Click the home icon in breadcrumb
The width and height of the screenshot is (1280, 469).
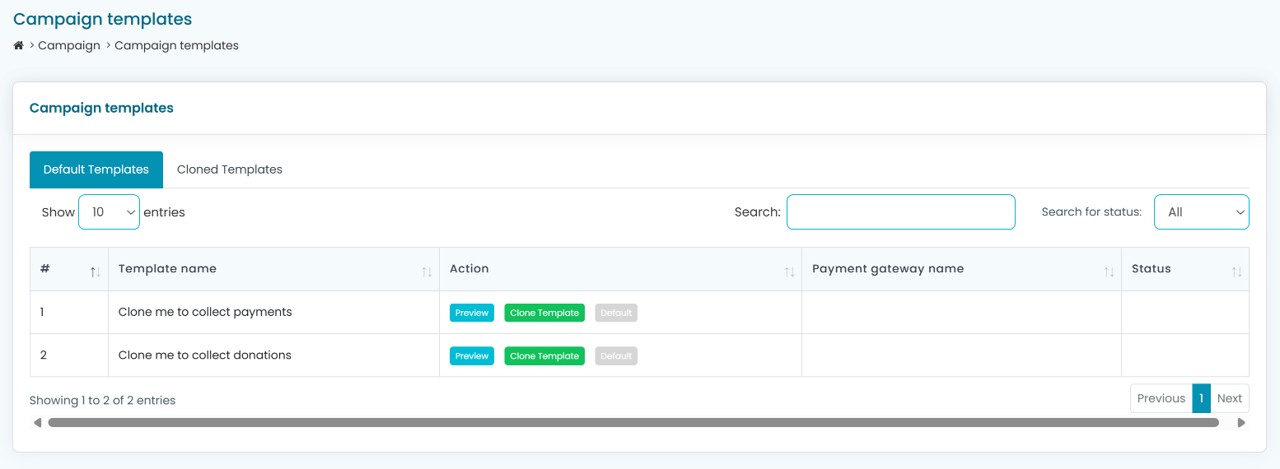pyautogui.click(x=18, y=45)
